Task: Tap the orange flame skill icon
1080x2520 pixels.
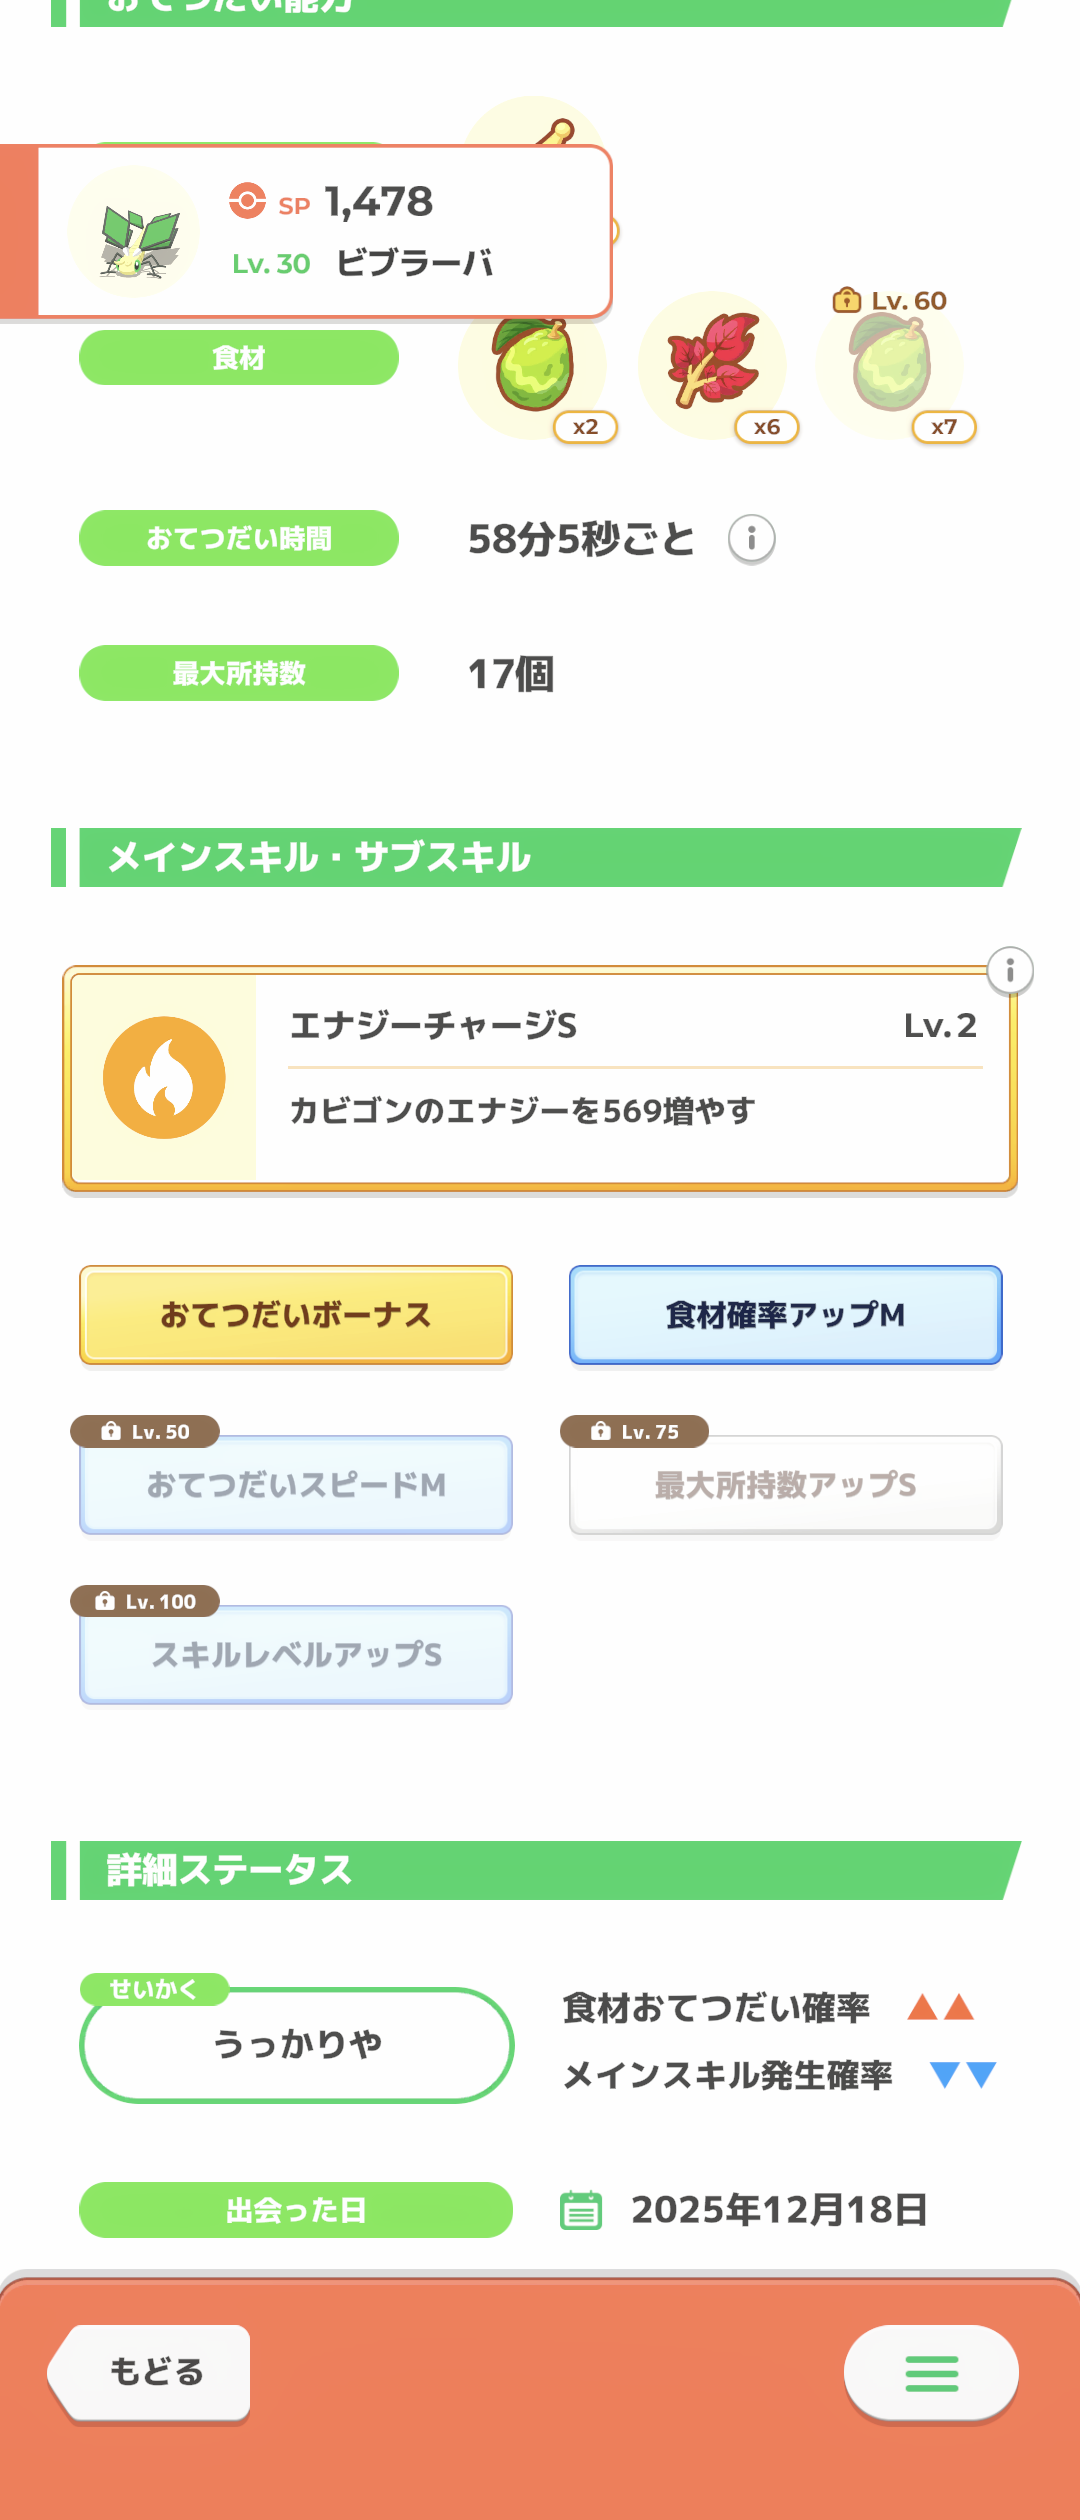Action: tap(164, 1078)
